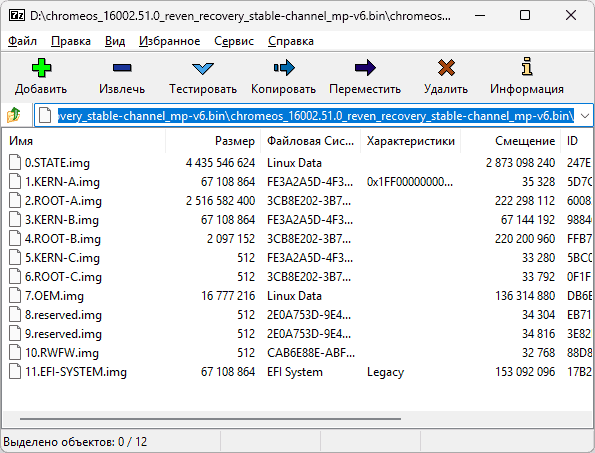This screenshot has width=595, height=453.
Task: Go up one folder level icon
Action: click(14, 115)
